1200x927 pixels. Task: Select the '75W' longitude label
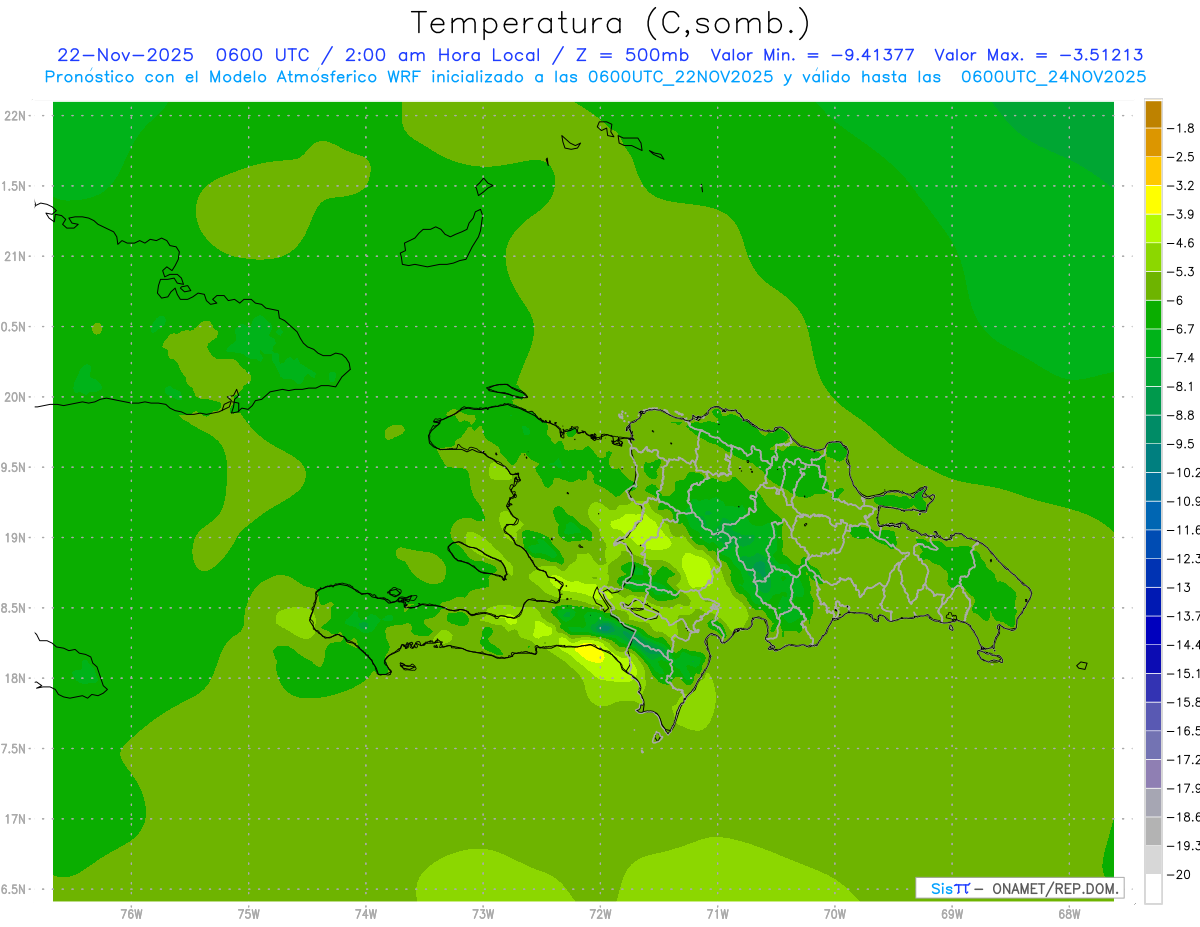[x=249, y=913]
